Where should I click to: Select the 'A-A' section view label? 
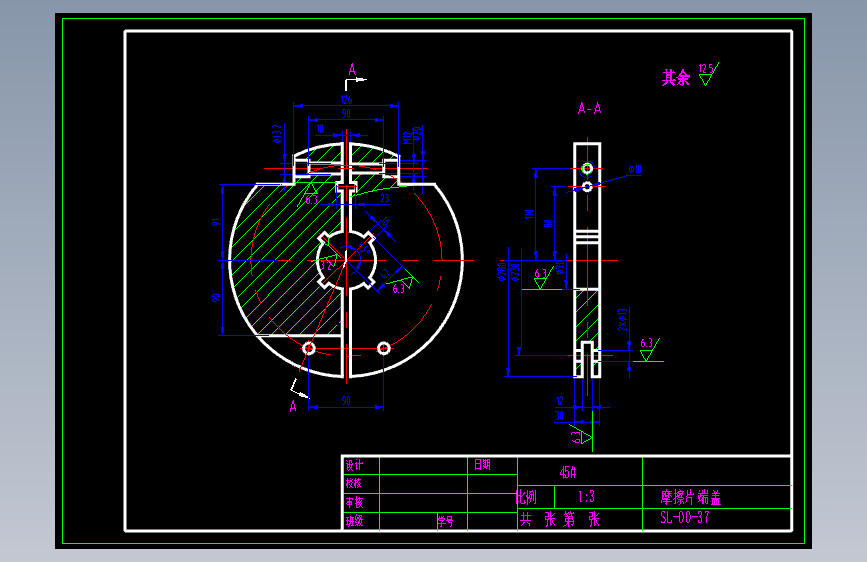(589, 108)
